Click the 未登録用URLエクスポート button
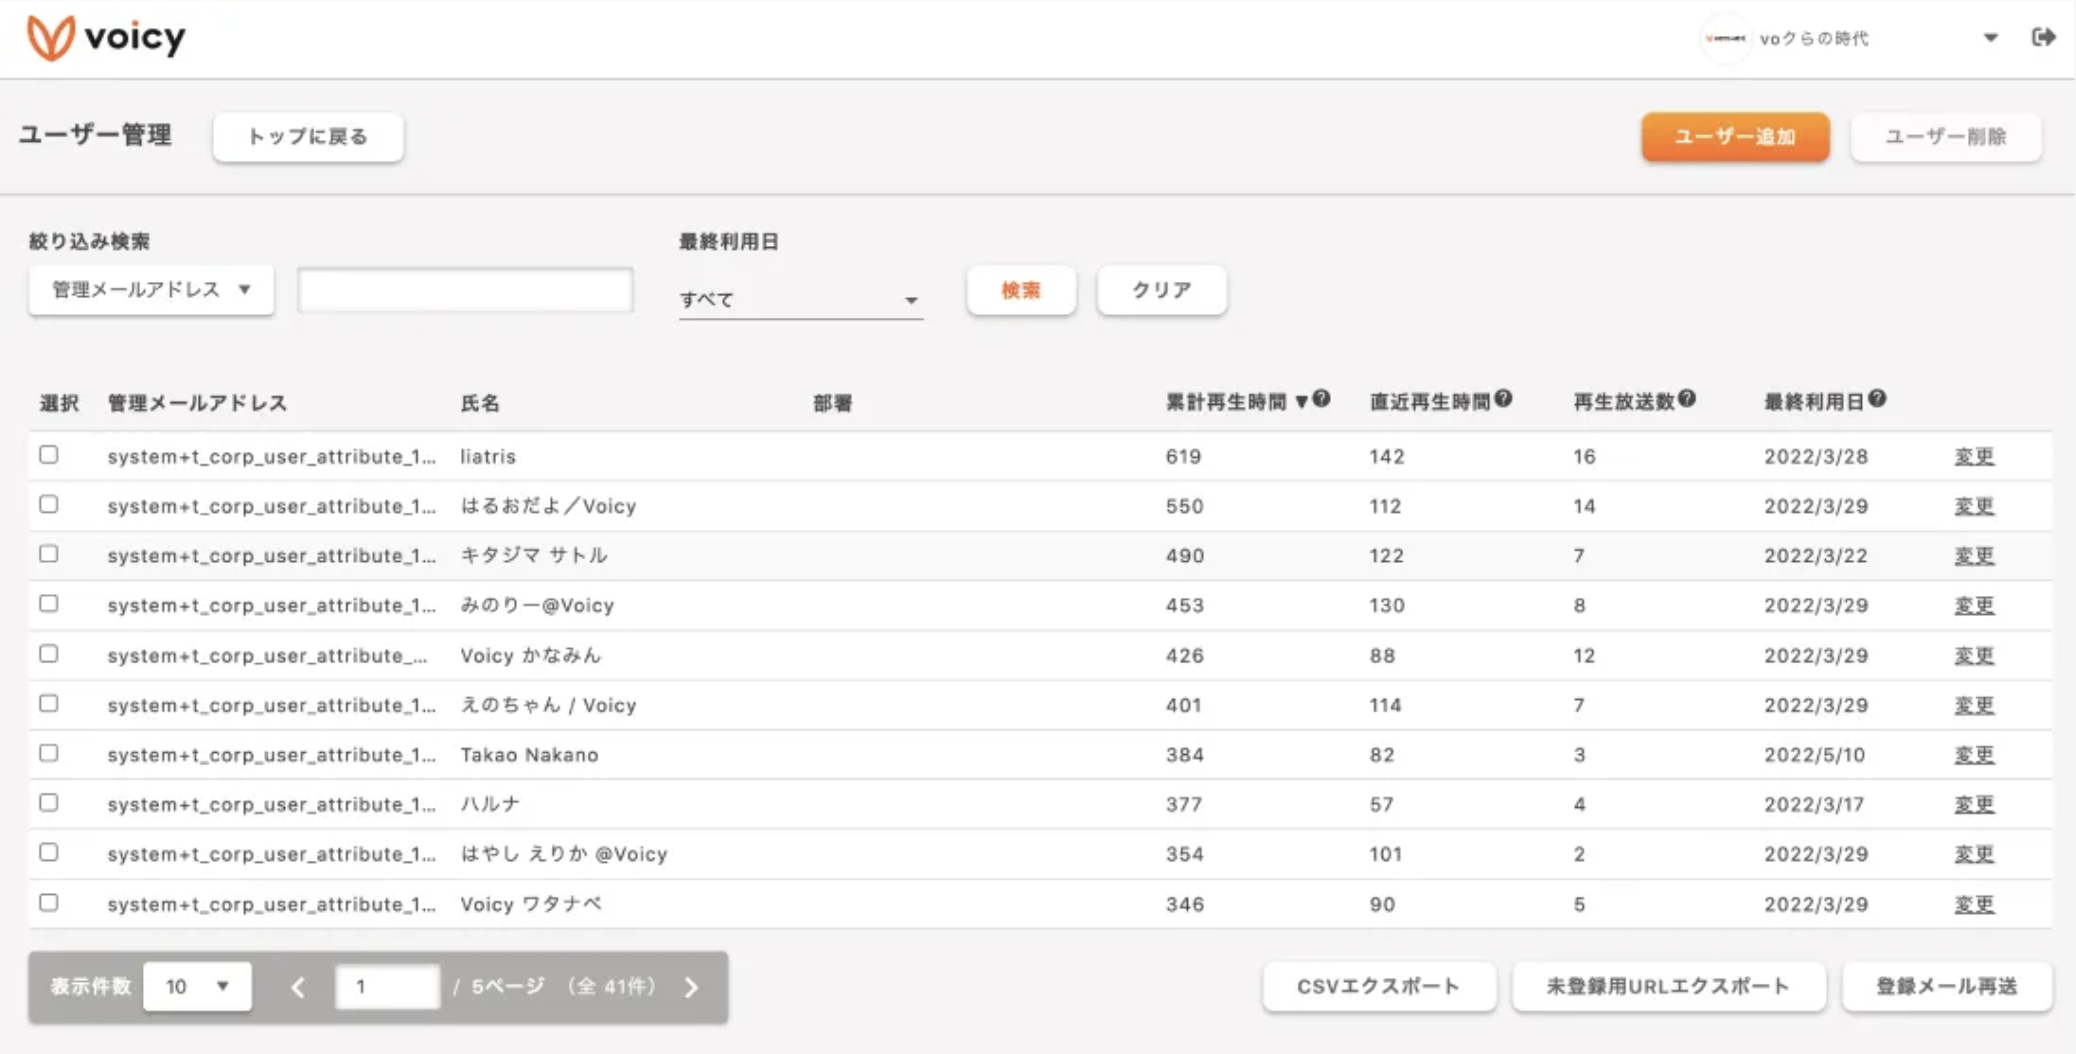 click(1668, 987)
